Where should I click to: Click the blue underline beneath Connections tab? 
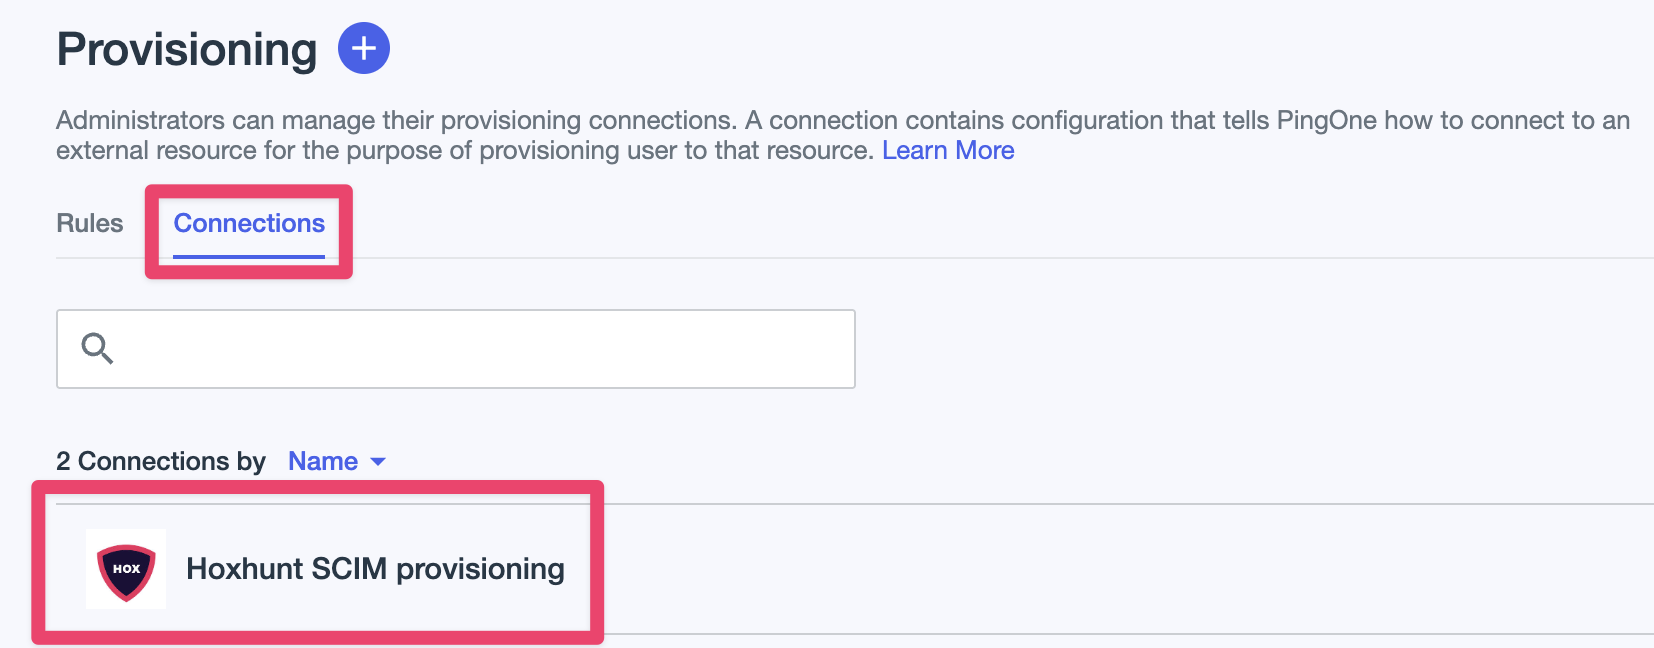pos(249,257)
